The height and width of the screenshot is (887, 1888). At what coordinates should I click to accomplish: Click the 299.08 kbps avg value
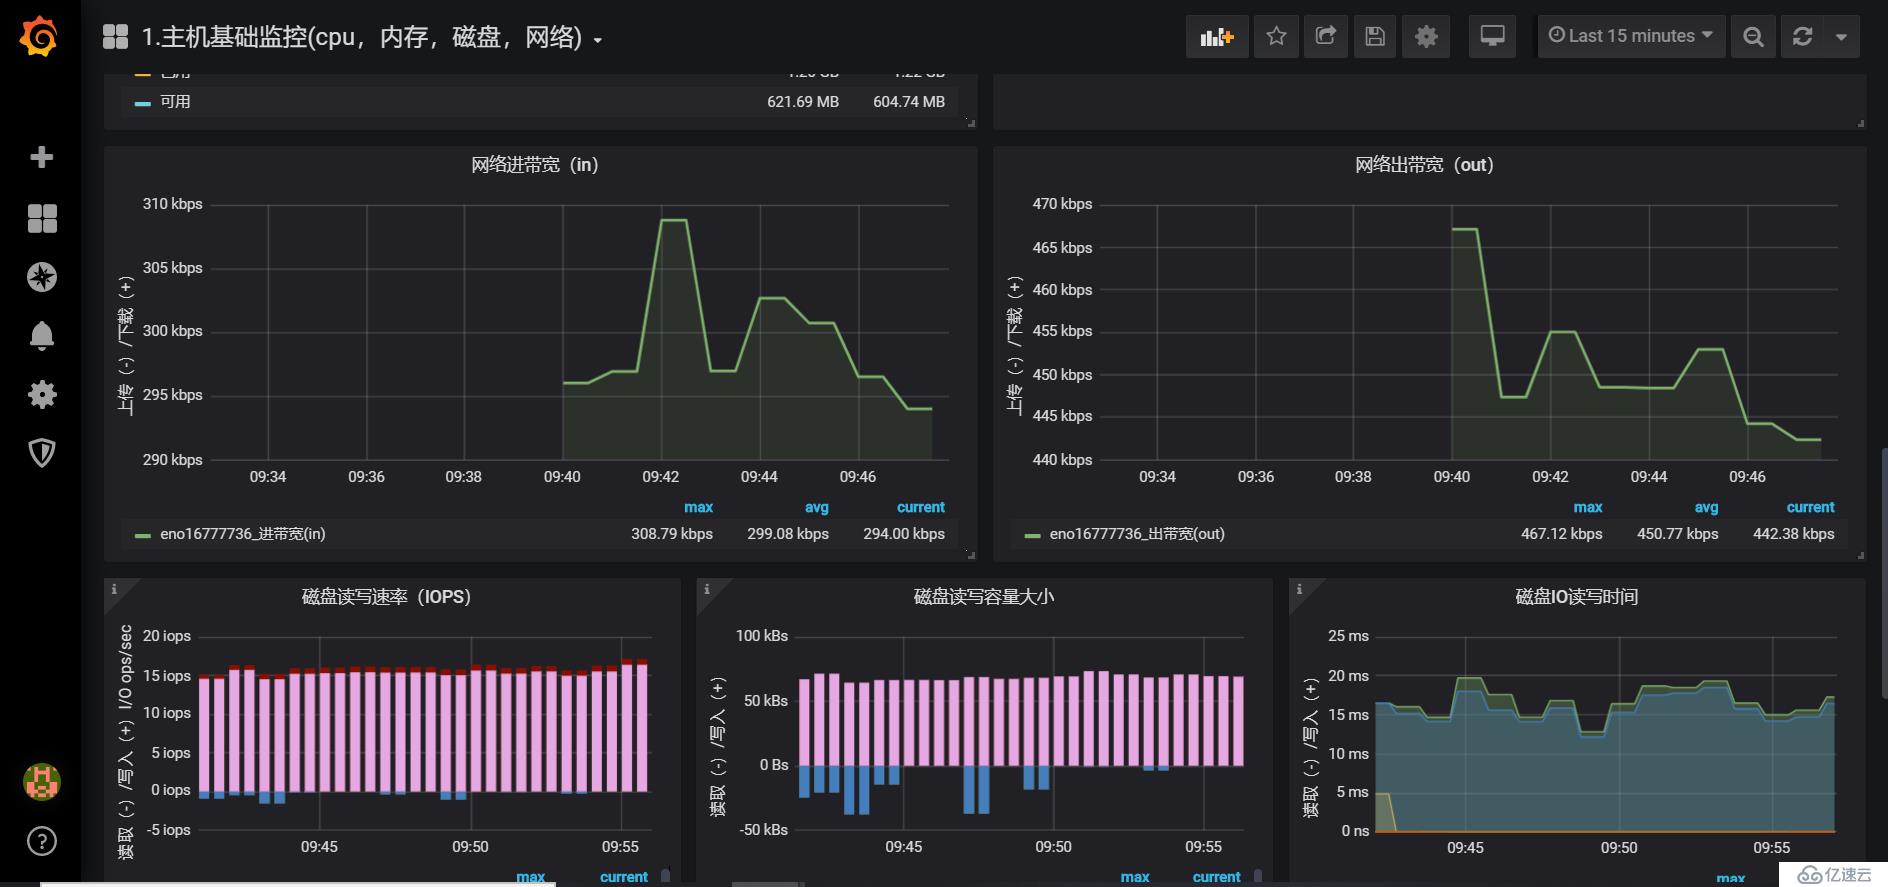tap(788, 534)
